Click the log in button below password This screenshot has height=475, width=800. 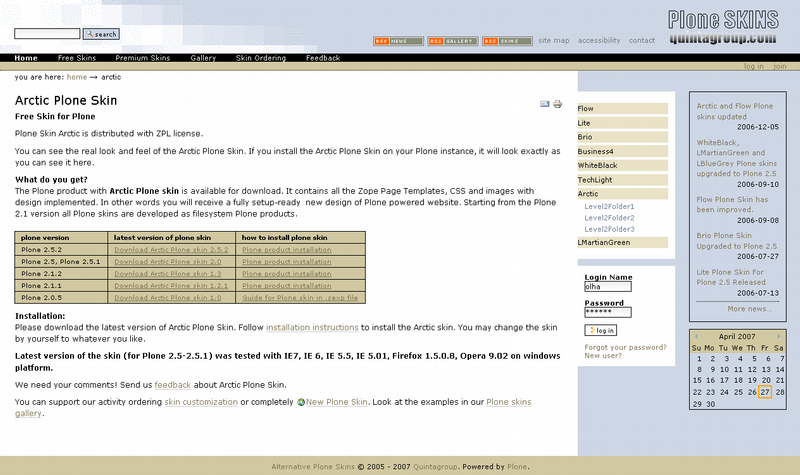tap(601, 330)
